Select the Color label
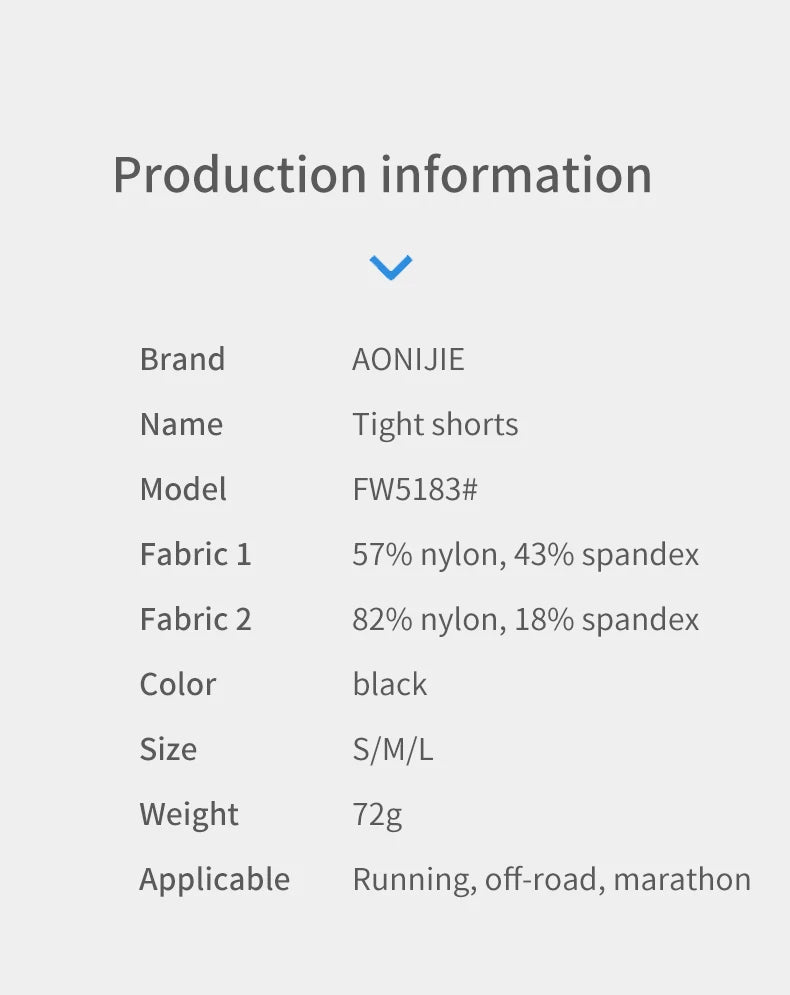 (178, 684)
